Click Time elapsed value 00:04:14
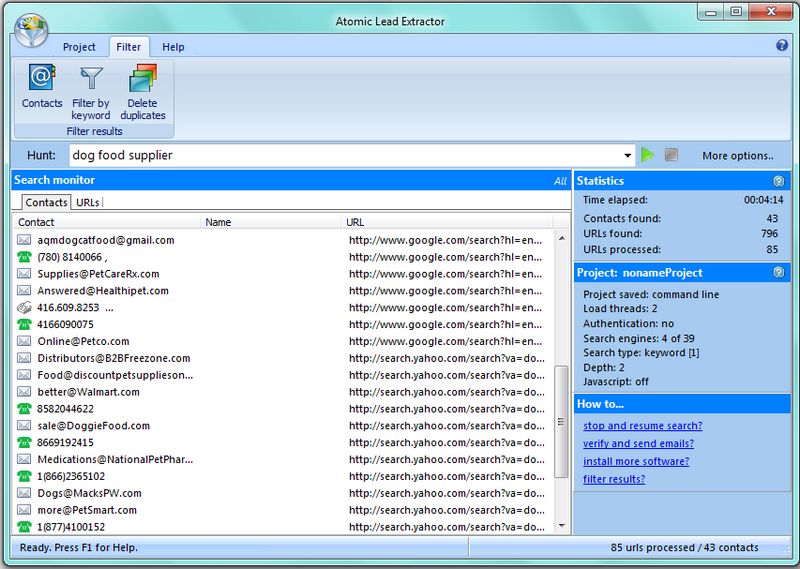 (763, 200)
